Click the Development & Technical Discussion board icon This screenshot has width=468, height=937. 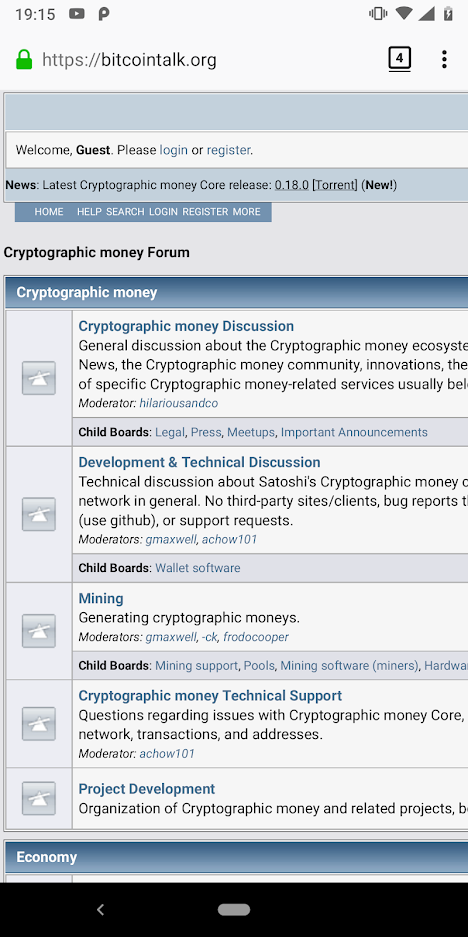tap(39, 514)
